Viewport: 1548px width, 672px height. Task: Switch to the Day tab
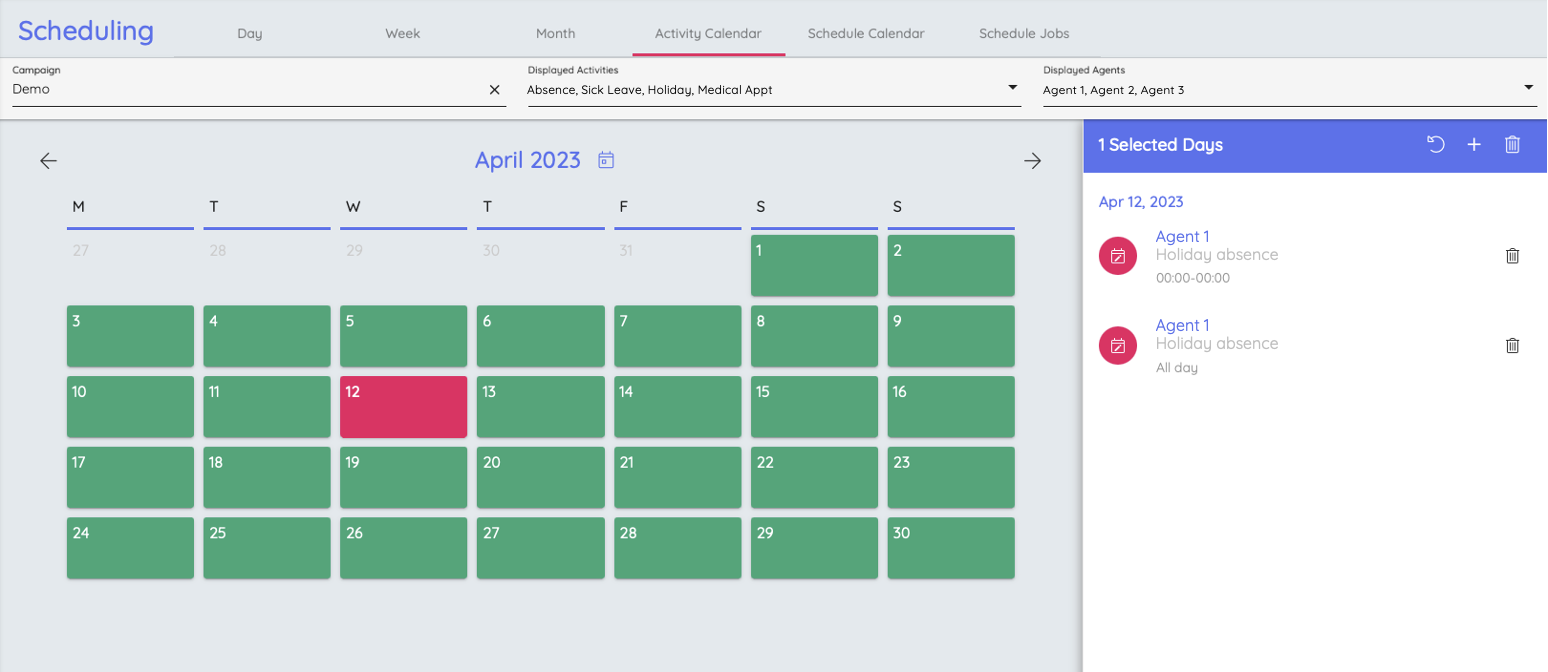point(250,33)
